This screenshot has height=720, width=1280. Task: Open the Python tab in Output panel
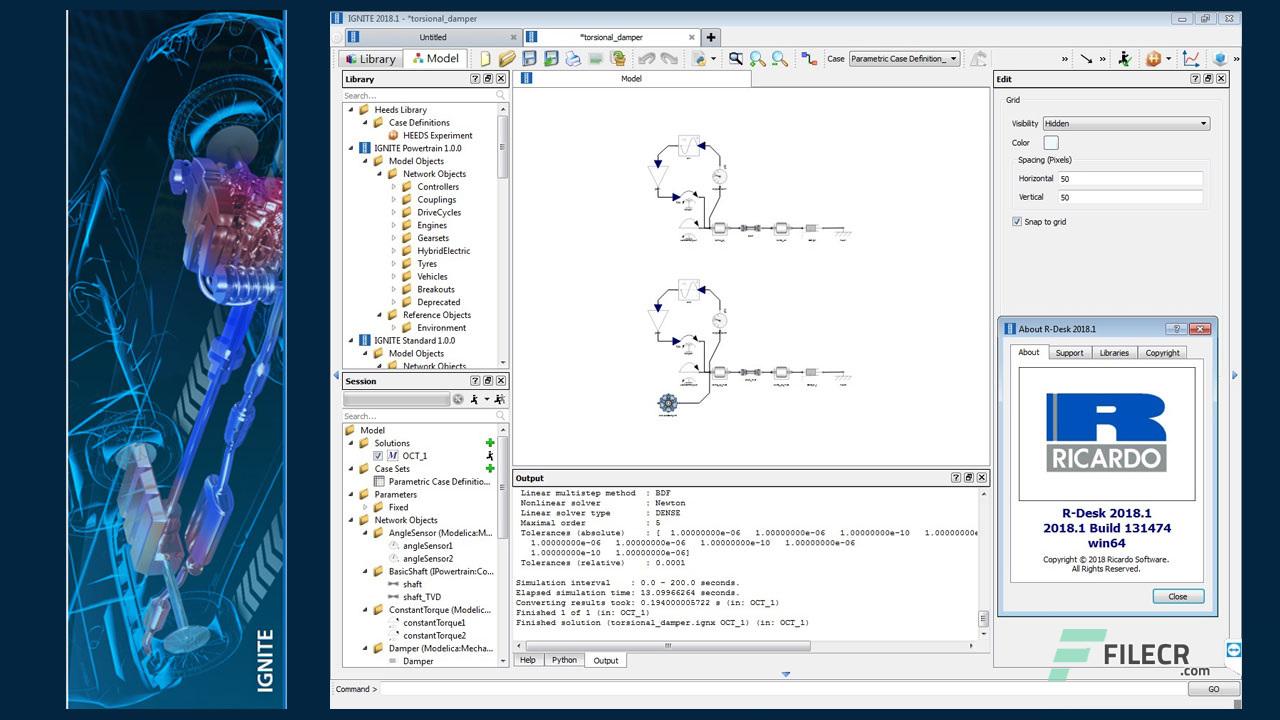tap(564, 660)
